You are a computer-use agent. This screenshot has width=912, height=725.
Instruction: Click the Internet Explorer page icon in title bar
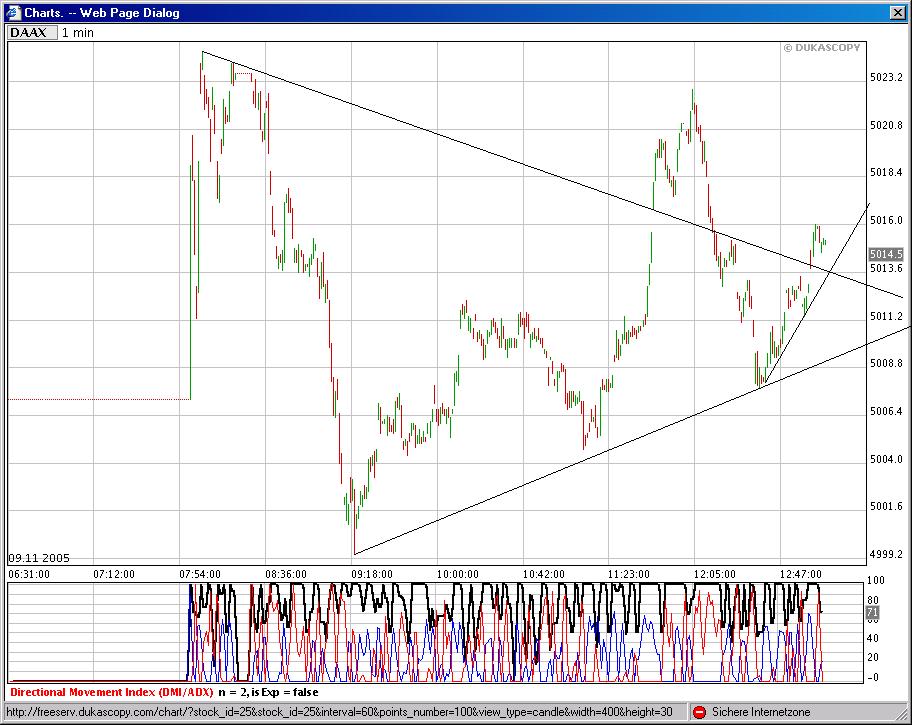click(13, 12)
